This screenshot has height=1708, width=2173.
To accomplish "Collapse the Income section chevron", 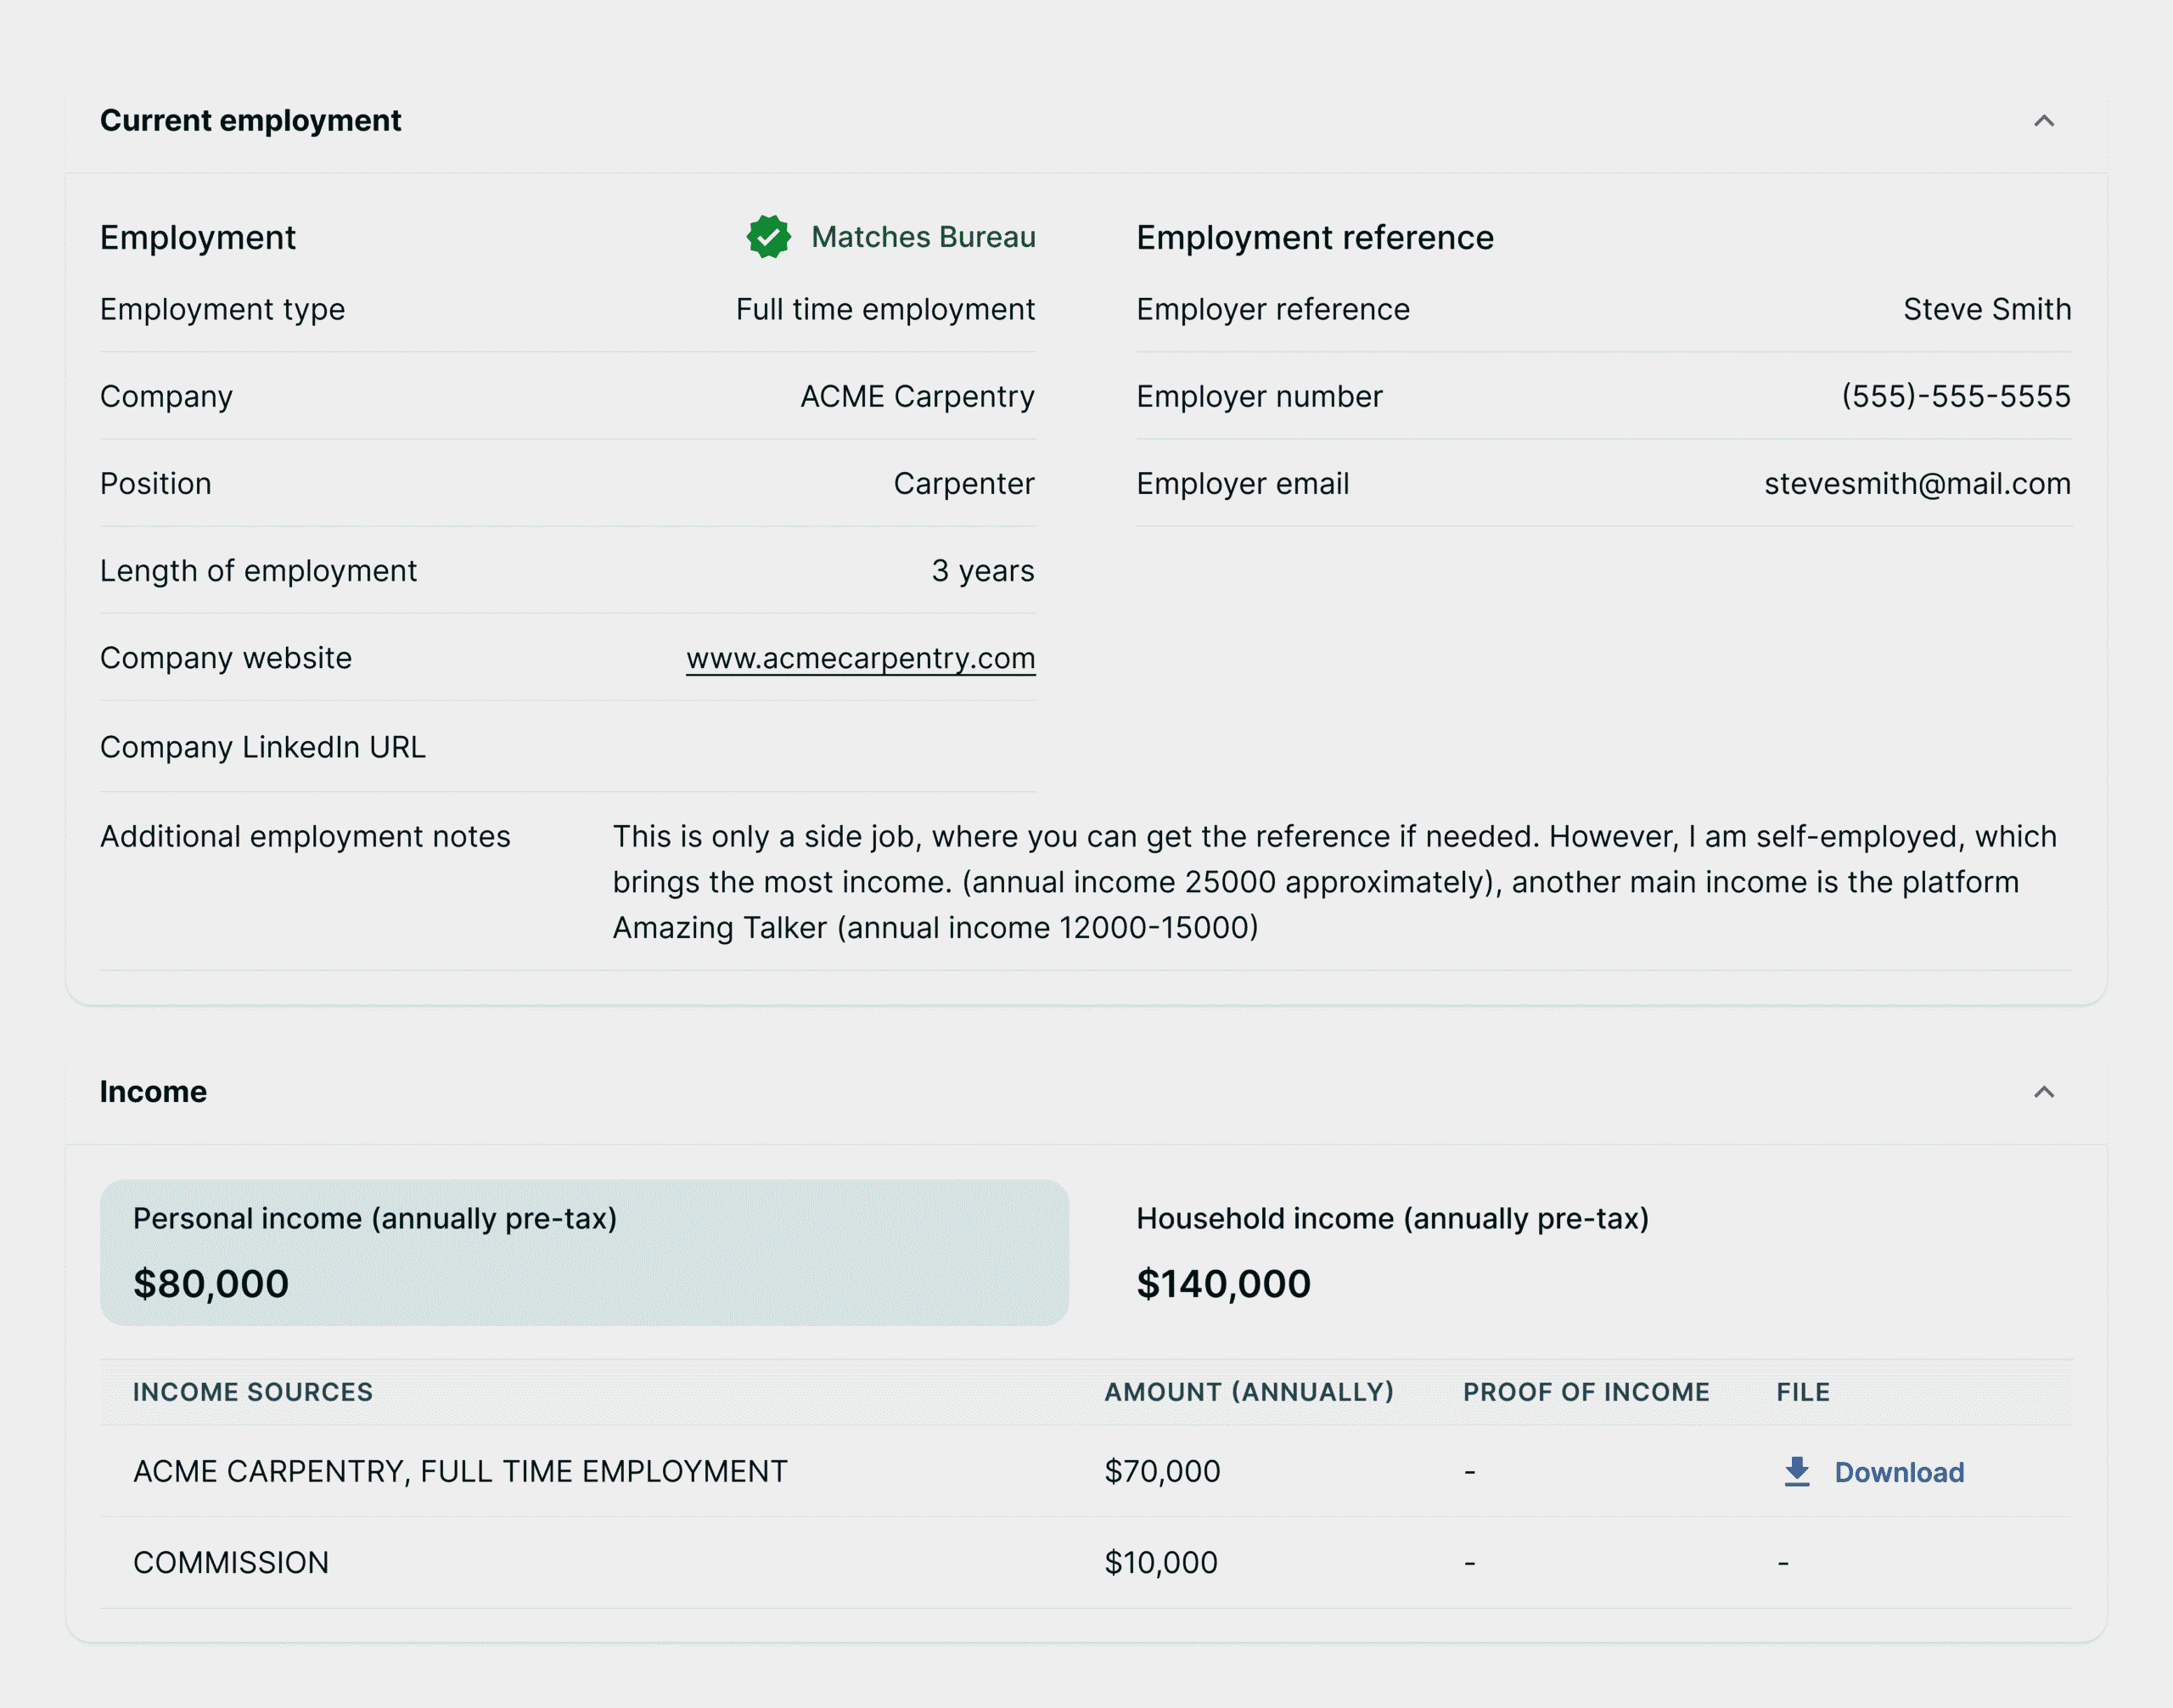I will (x=2043, y=1092).
